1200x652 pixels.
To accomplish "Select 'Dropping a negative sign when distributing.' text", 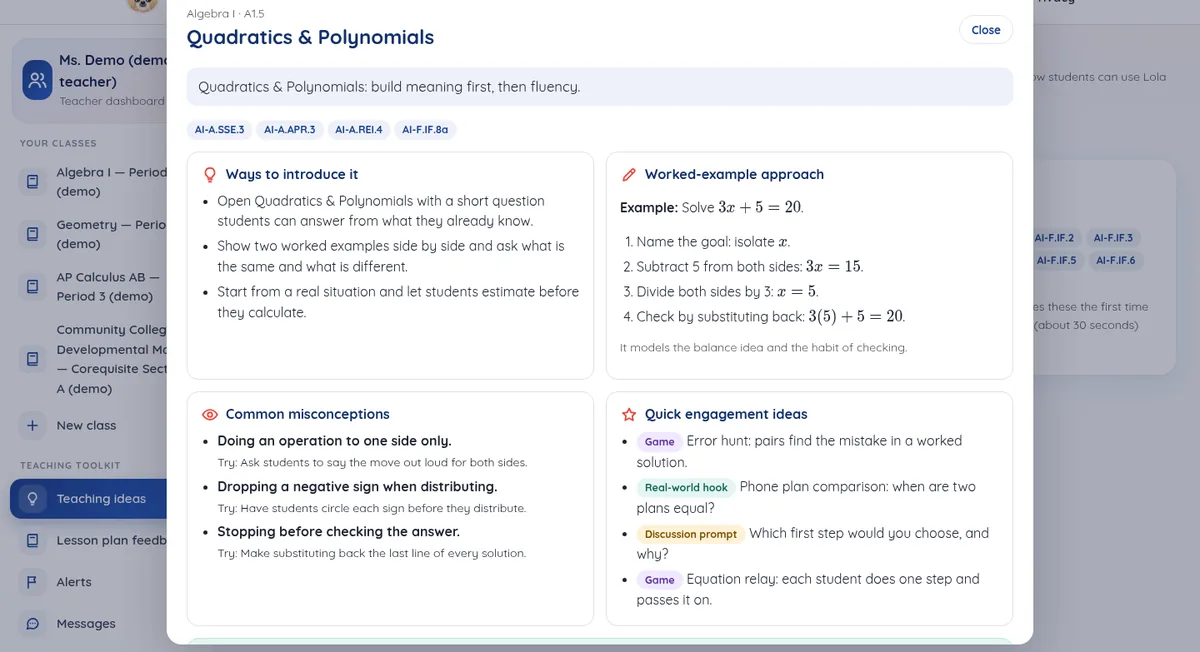I will 357,487.
